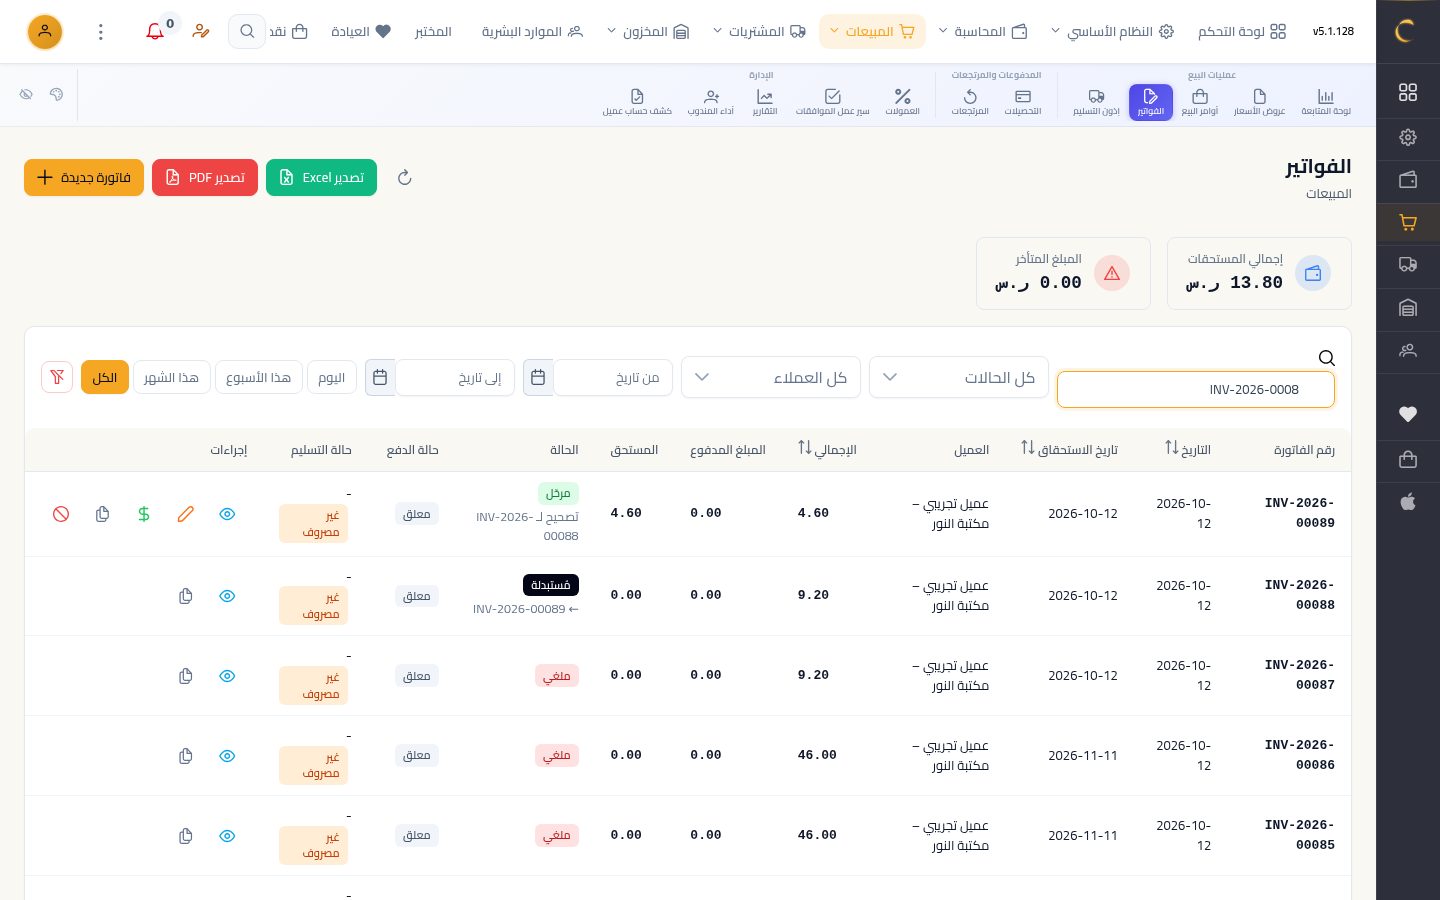Open اذون التسليم delivery notes icon
The width and height of the screenshot is (1440, 900).
[x=1096, y=101]
